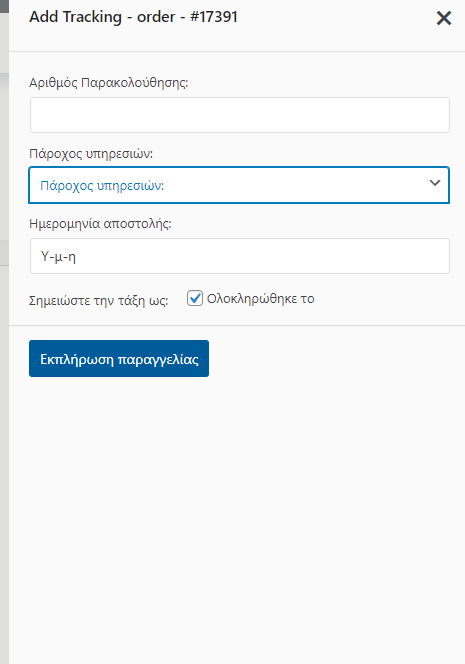This screenshot has height=664, width=465.
Task: Close the Add Tracking panel
Action: 443,18
